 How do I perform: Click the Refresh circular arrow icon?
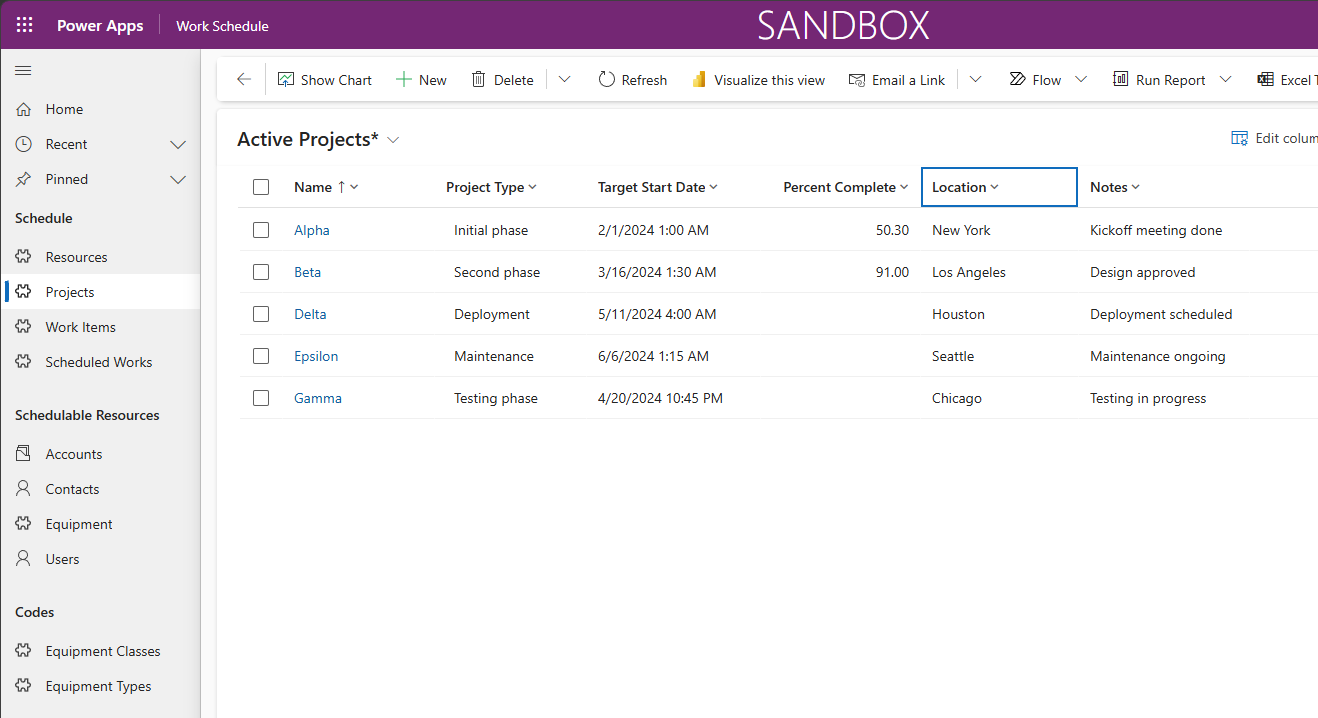point(607,80)
